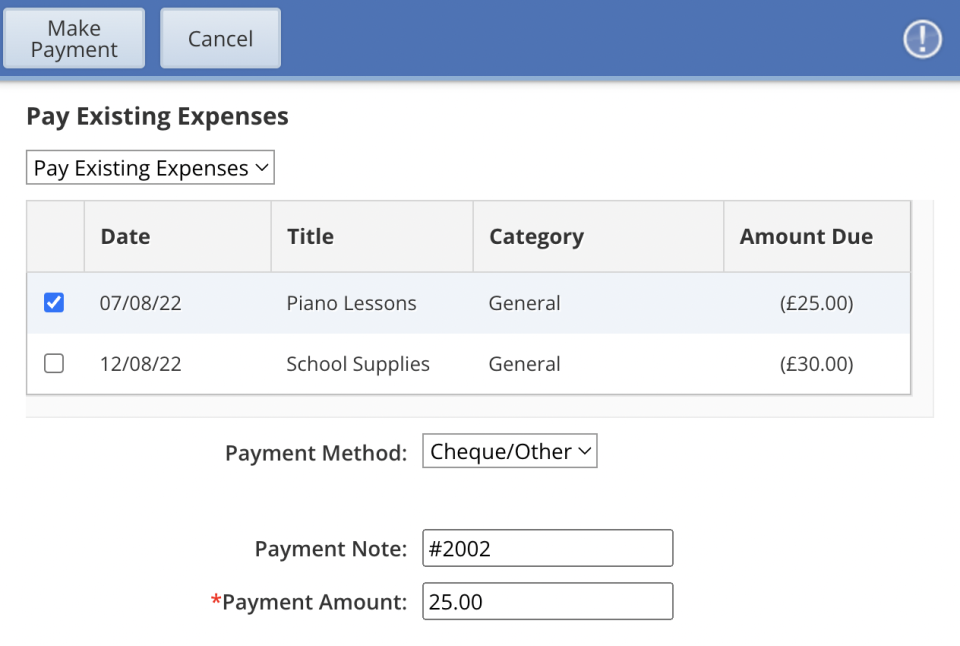The image size is (960, 646).
Task: Click the Title column header
Action: 309,236
